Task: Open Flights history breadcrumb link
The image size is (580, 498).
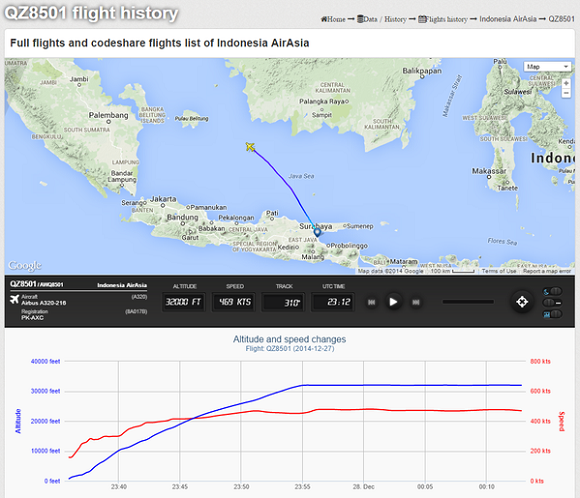Action: click(443, 19)
